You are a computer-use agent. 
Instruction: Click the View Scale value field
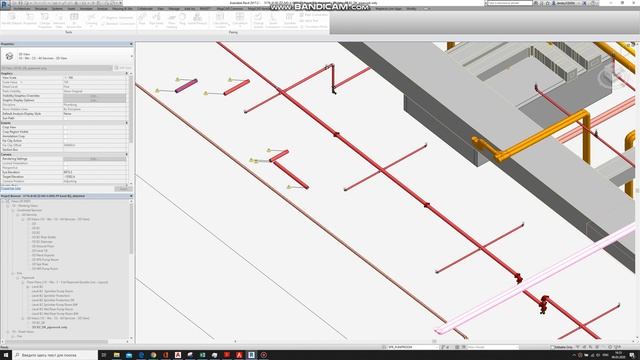tap(94, 78)
